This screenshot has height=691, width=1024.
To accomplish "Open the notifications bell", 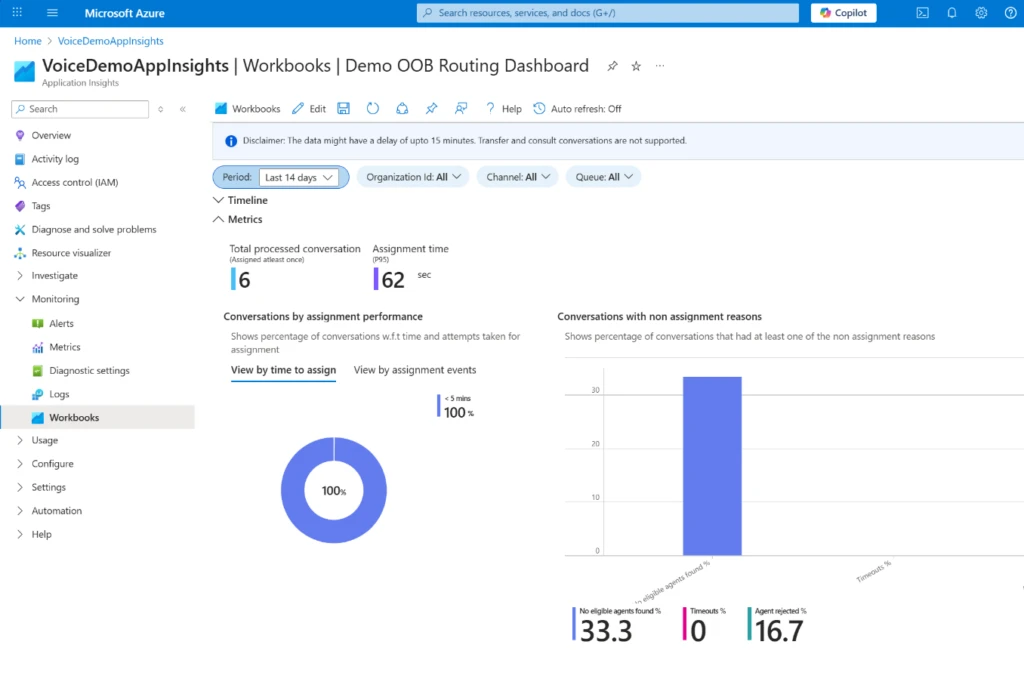I will [x=951, y=12].
